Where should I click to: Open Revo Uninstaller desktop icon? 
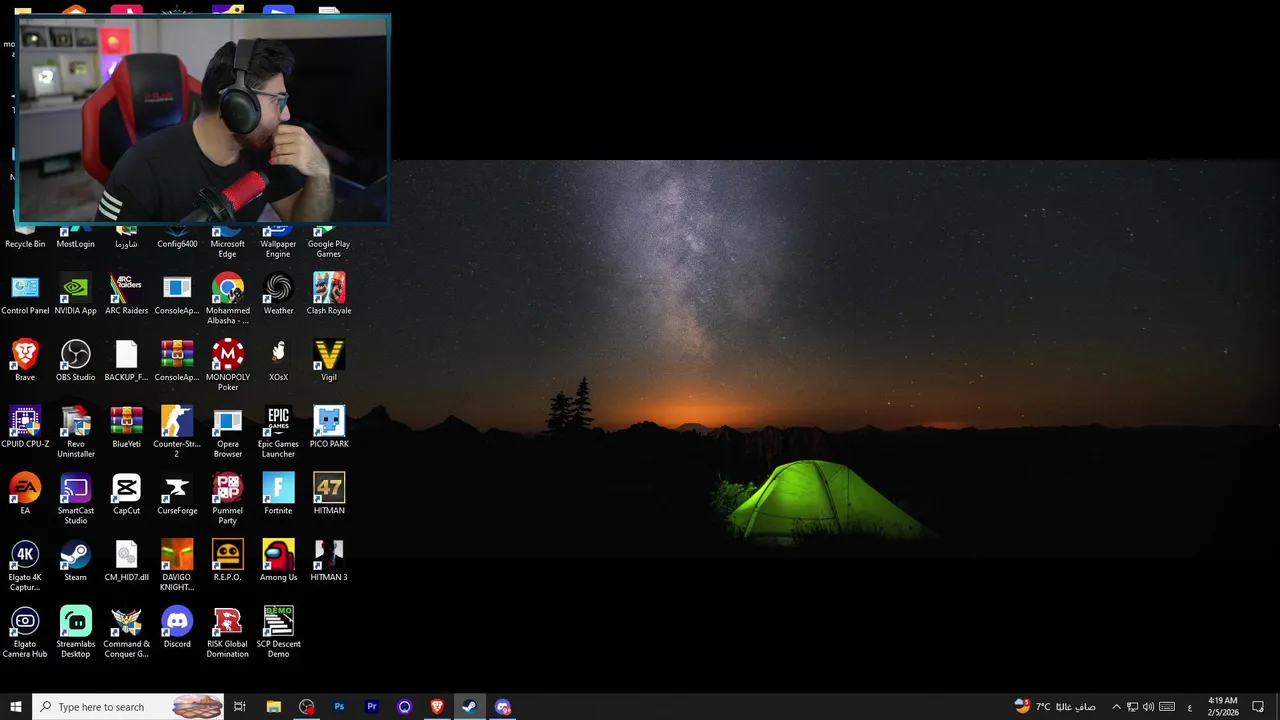(75, 432)
